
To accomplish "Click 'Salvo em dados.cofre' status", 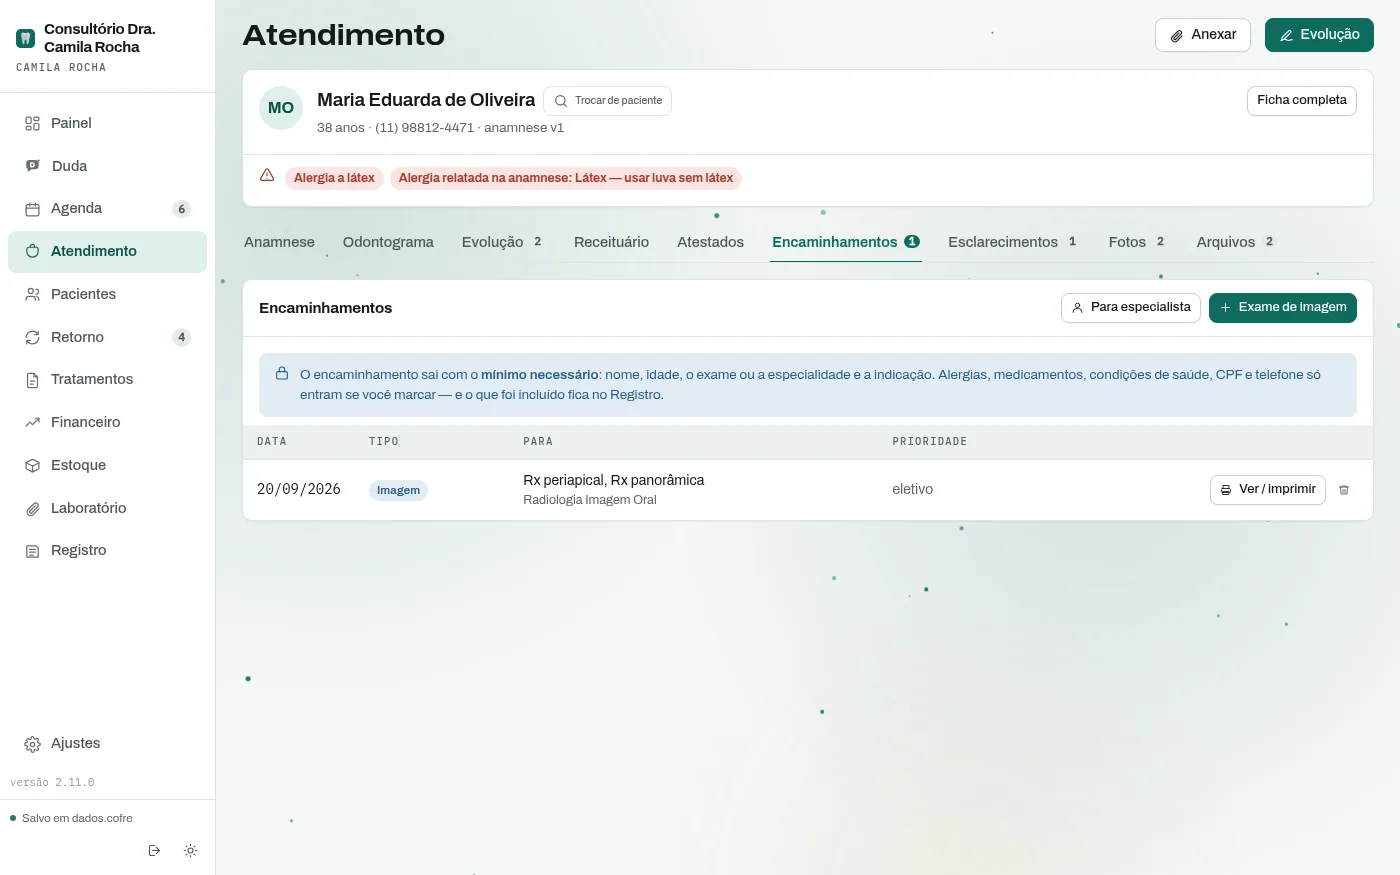I will 77,818.
